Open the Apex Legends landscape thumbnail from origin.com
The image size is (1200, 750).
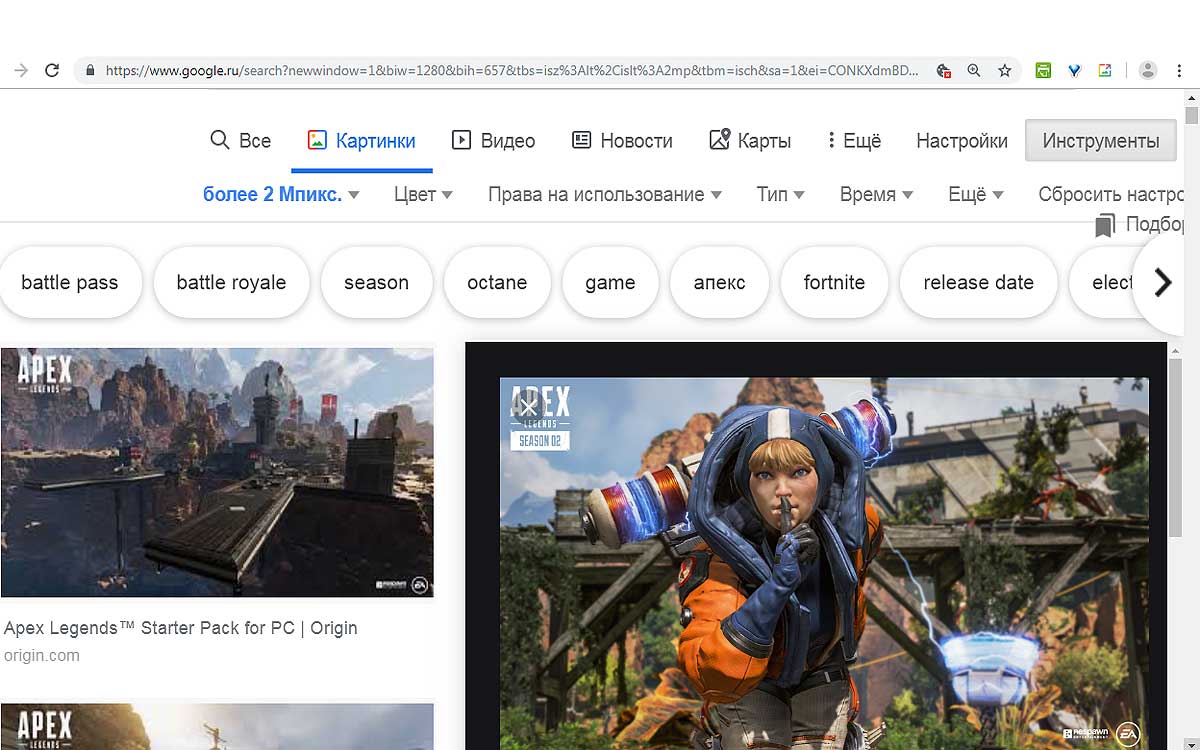point(217,472)
